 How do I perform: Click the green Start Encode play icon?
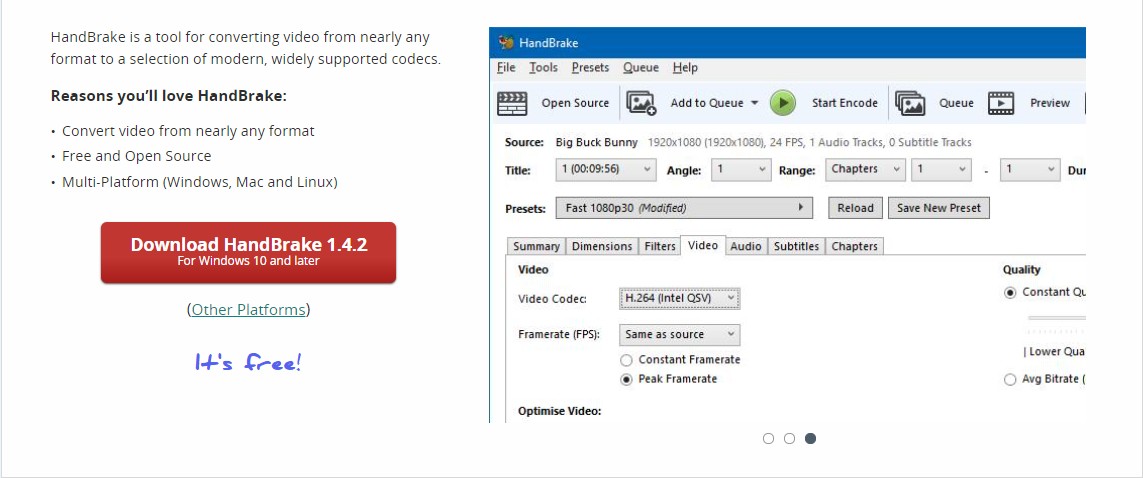783,103
